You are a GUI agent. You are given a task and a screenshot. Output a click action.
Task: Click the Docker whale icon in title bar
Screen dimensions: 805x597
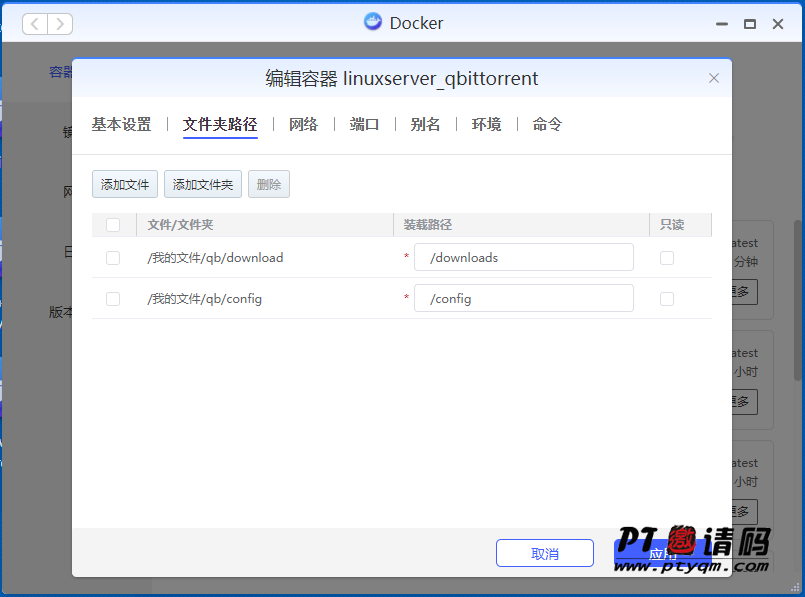373,23
